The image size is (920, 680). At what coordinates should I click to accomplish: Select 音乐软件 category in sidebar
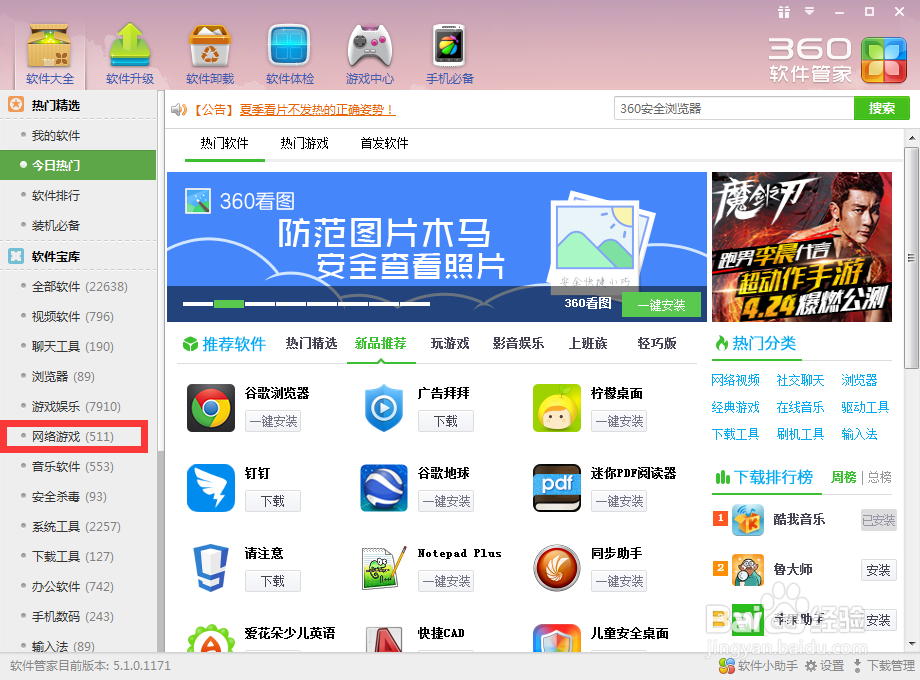(x=58, y=466)
